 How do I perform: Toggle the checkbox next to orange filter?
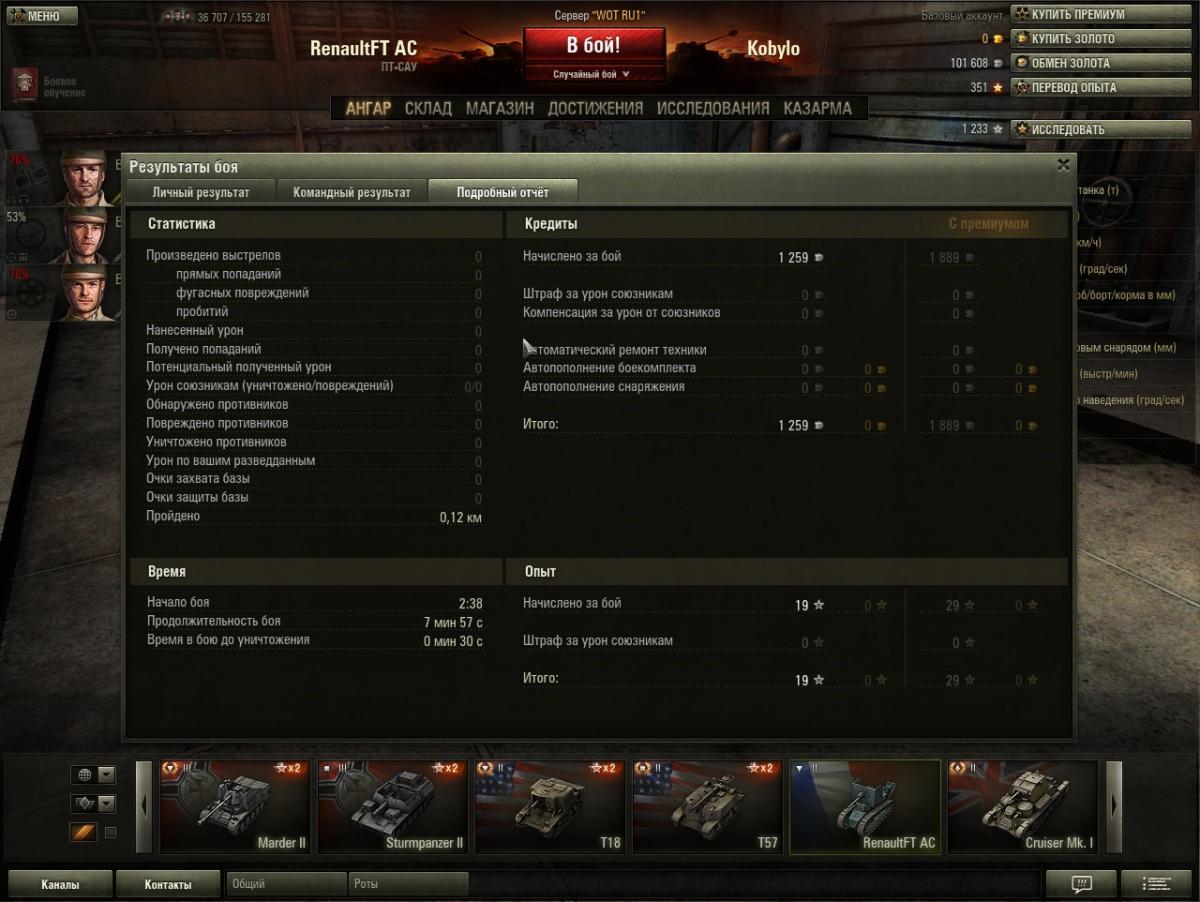tap(111, 832)
